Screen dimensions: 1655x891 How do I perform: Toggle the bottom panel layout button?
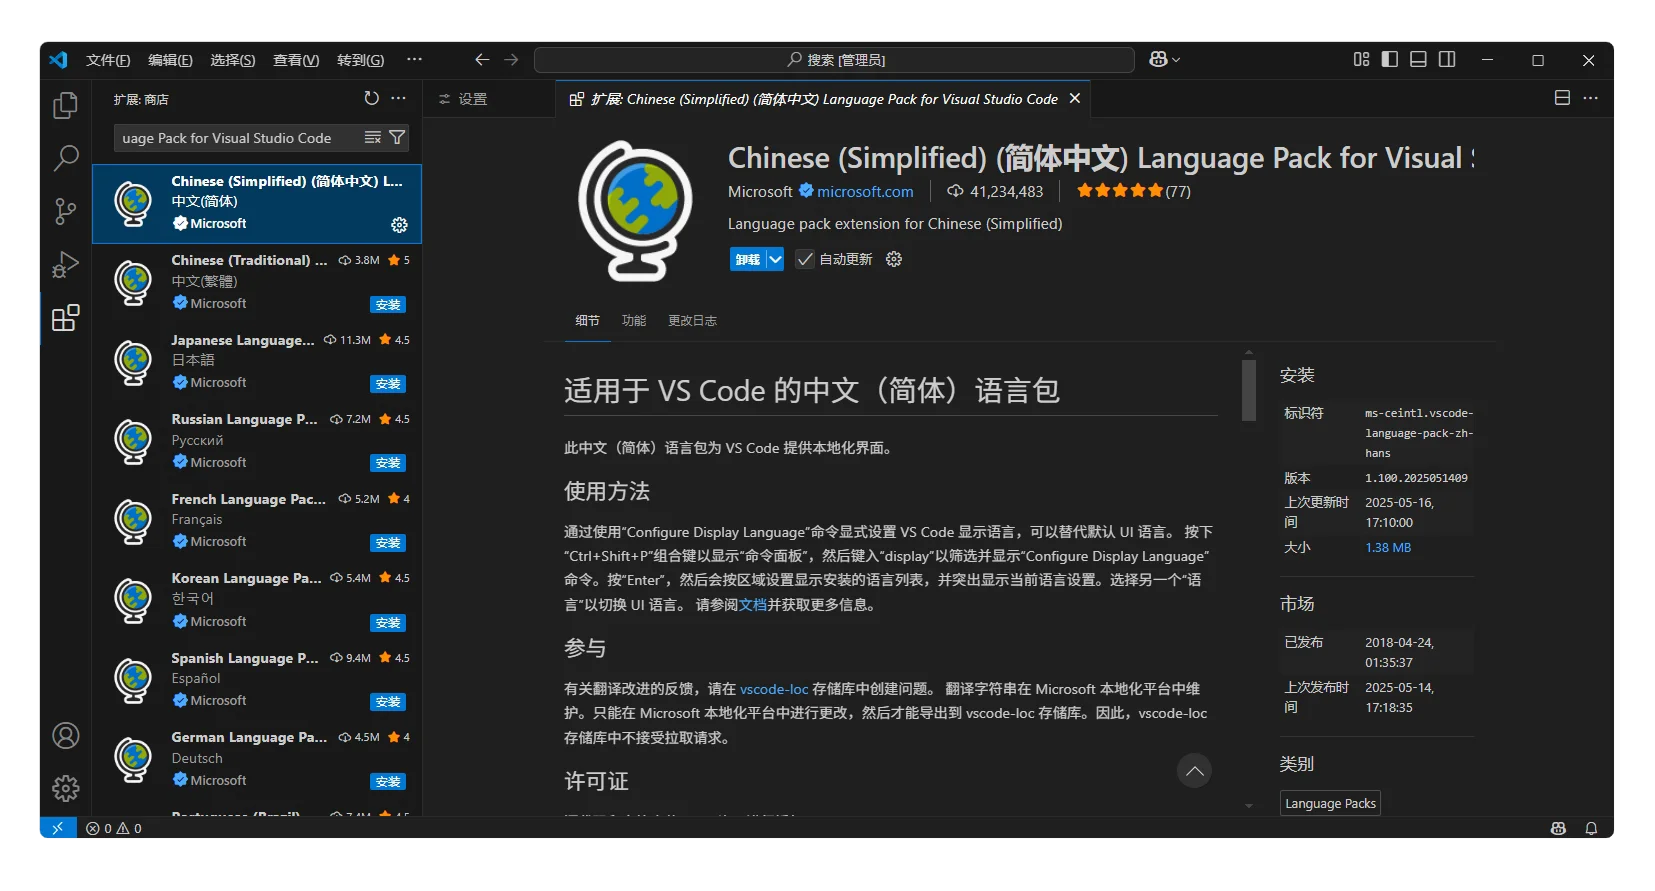click(x=1418, y=60)
